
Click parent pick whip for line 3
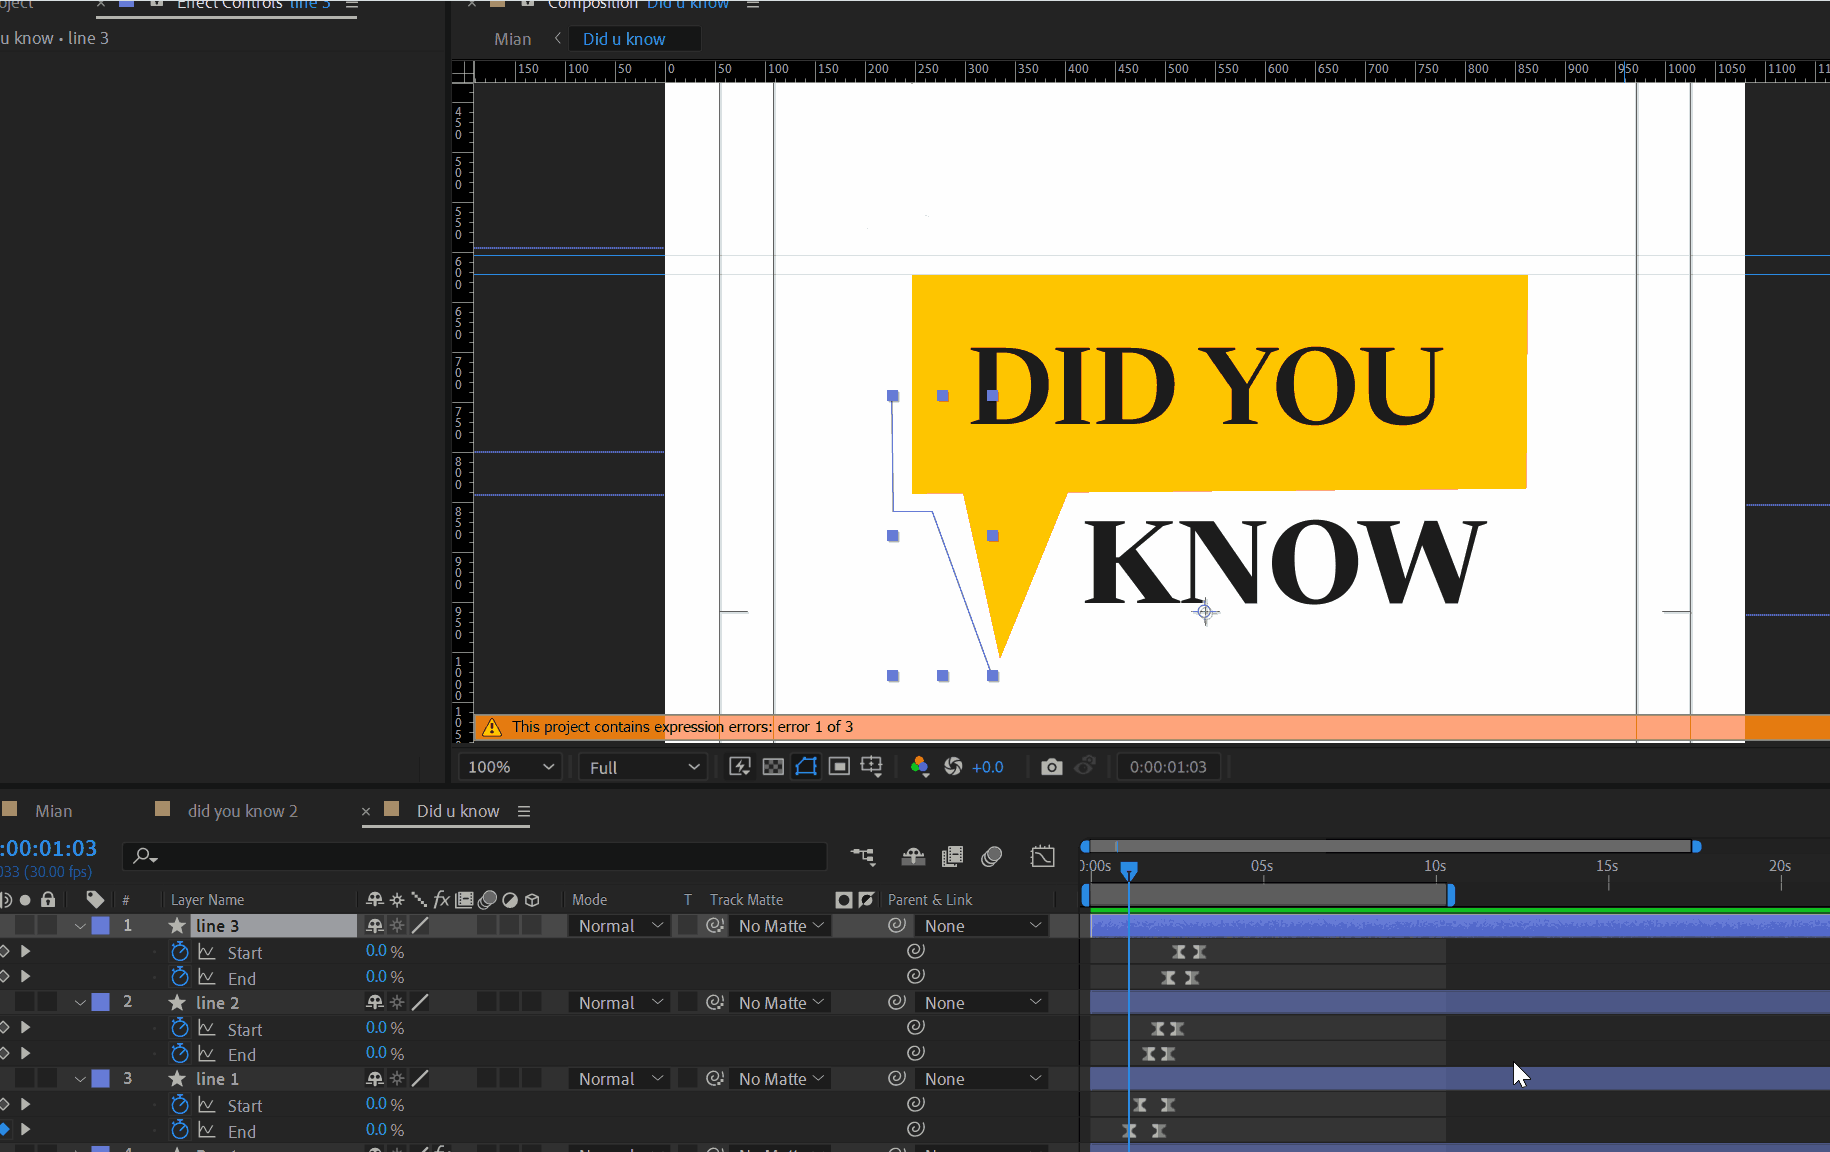(x=897, y=926)
